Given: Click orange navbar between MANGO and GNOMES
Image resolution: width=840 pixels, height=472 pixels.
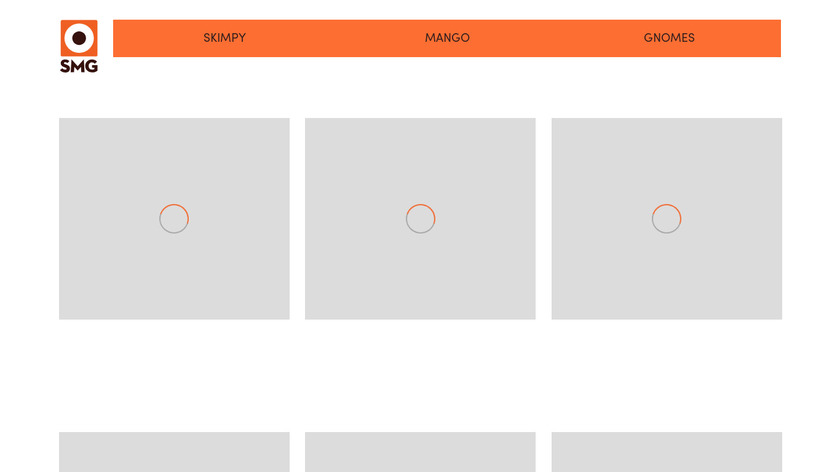Looking at the screenshot, I should [x=557, y=38].
